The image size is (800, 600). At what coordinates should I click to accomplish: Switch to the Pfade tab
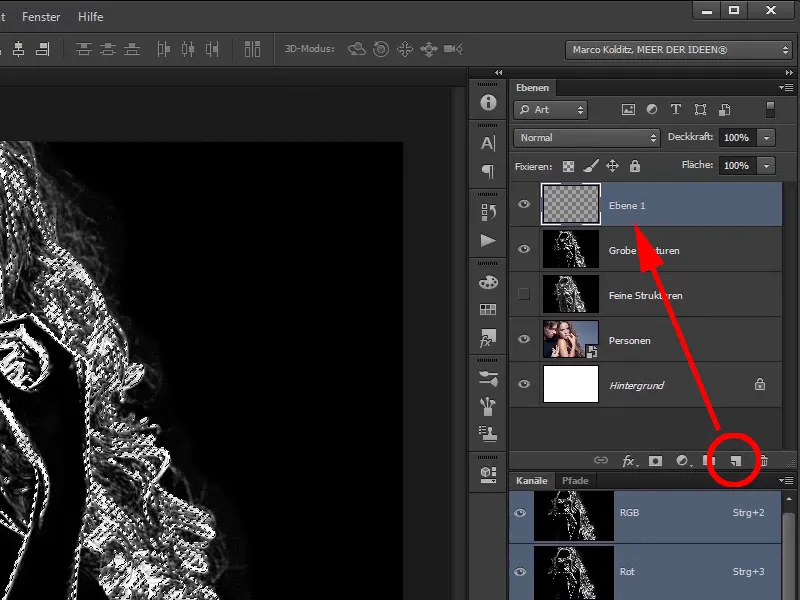coord(575,481)
